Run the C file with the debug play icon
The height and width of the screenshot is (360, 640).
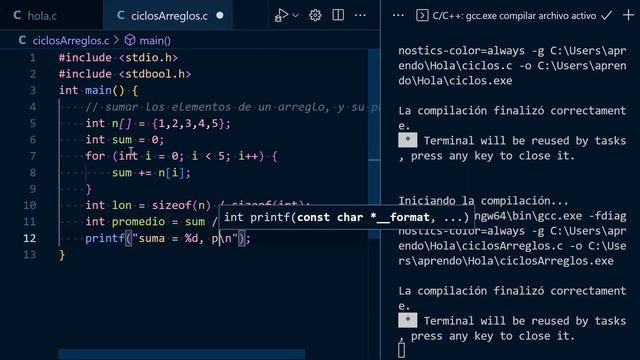pos(281,16)
